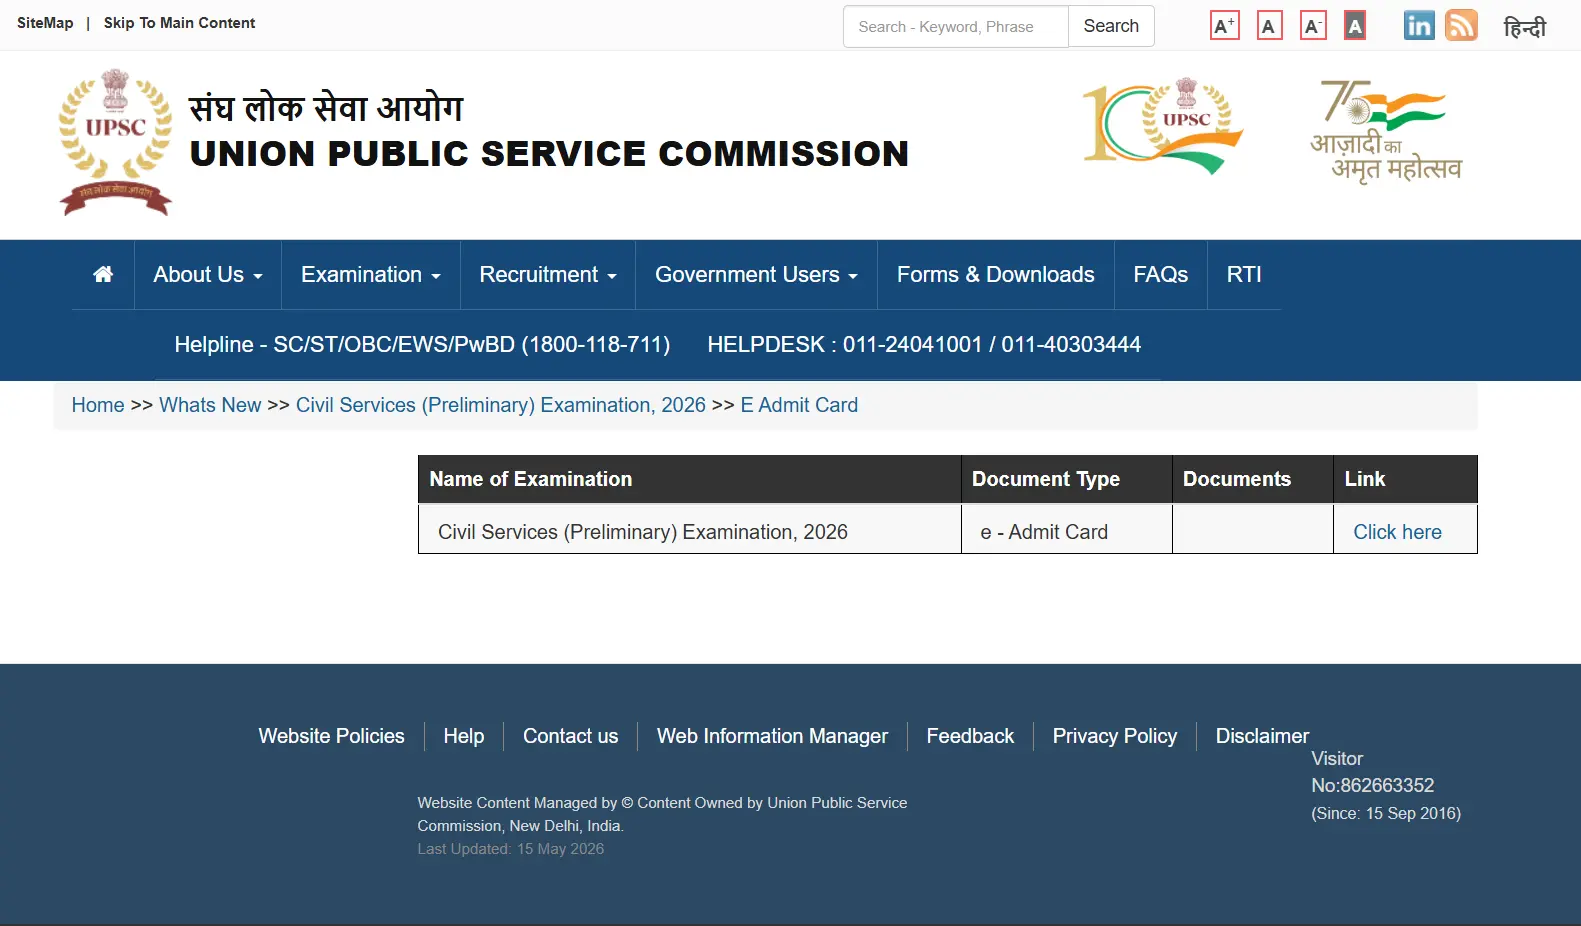The height and width of the screenshot is (926, 1581).
Task: Click the HELPDESK phone numbers text
Action: 924,344
